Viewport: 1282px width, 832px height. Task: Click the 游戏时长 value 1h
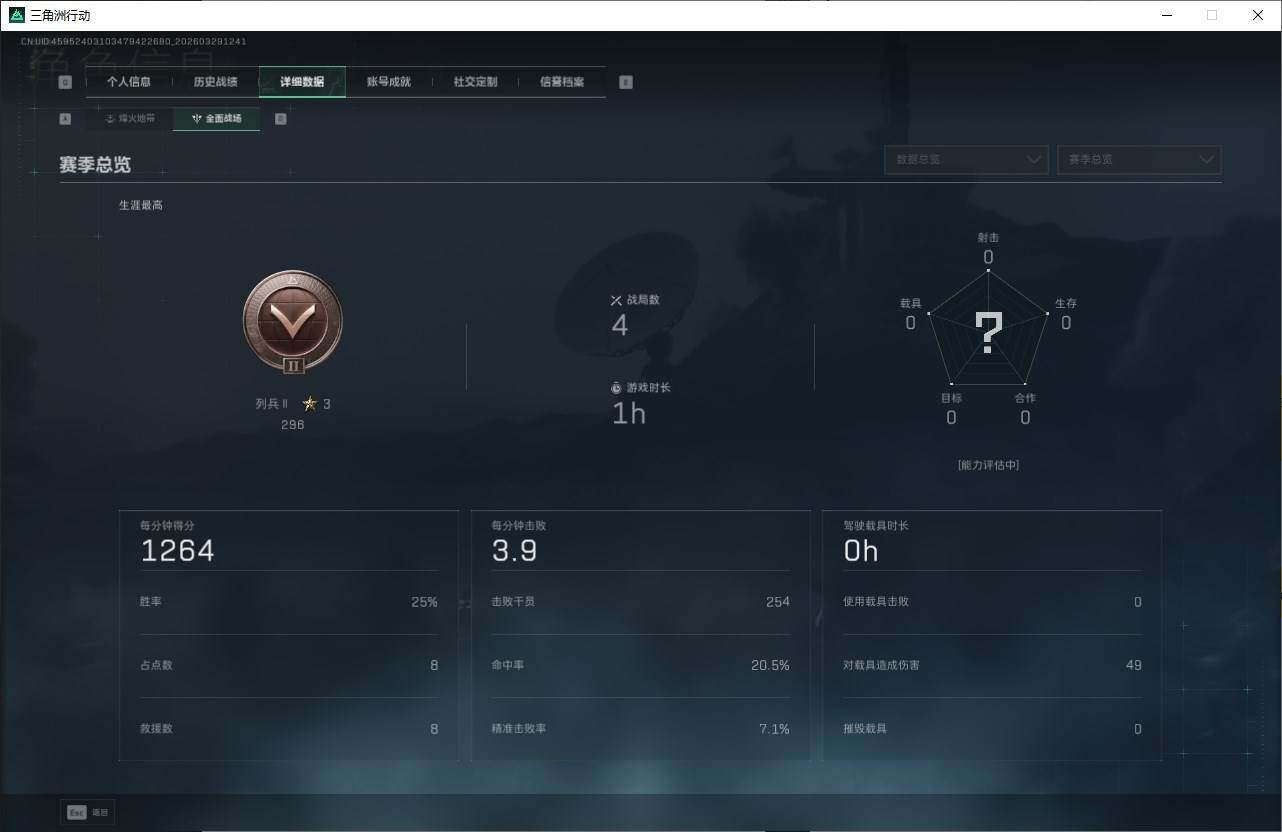[629, 413]
